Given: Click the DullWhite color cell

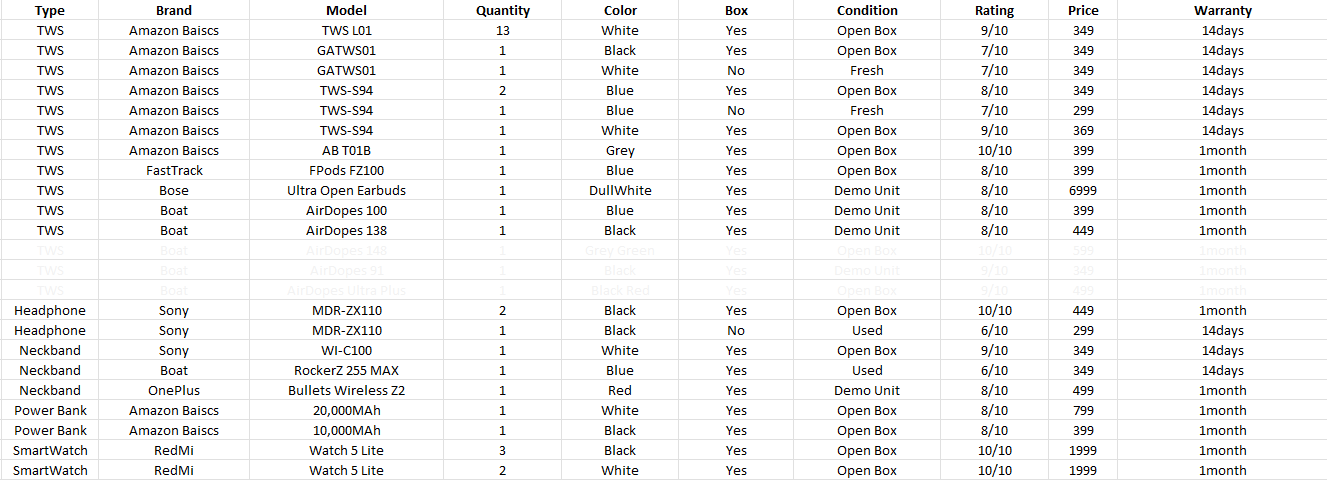Looking at the screenshot, I should [620, 190].
